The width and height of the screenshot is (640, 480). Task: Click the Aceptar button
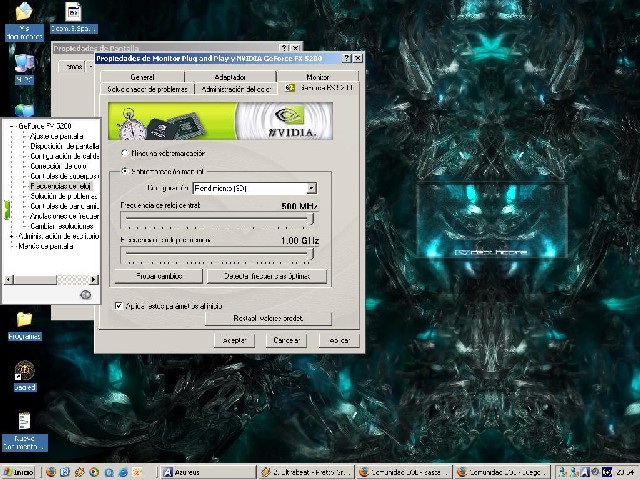(234, 340)
